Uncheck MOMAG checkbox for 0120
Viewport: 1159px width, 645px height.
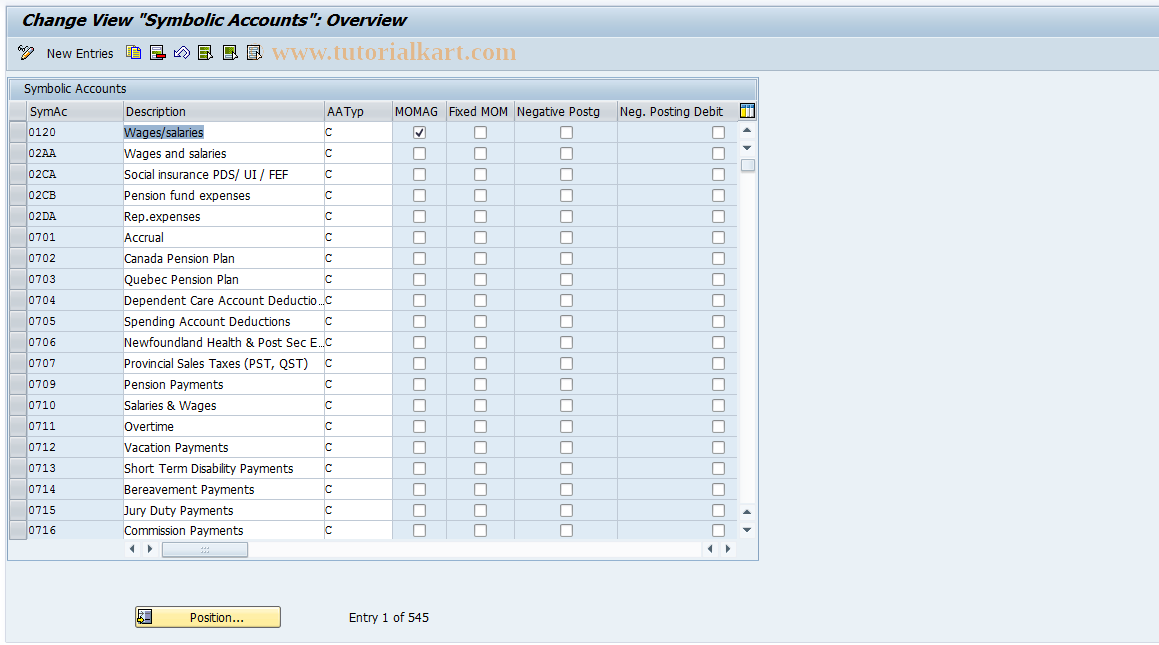tap(419, 132)
